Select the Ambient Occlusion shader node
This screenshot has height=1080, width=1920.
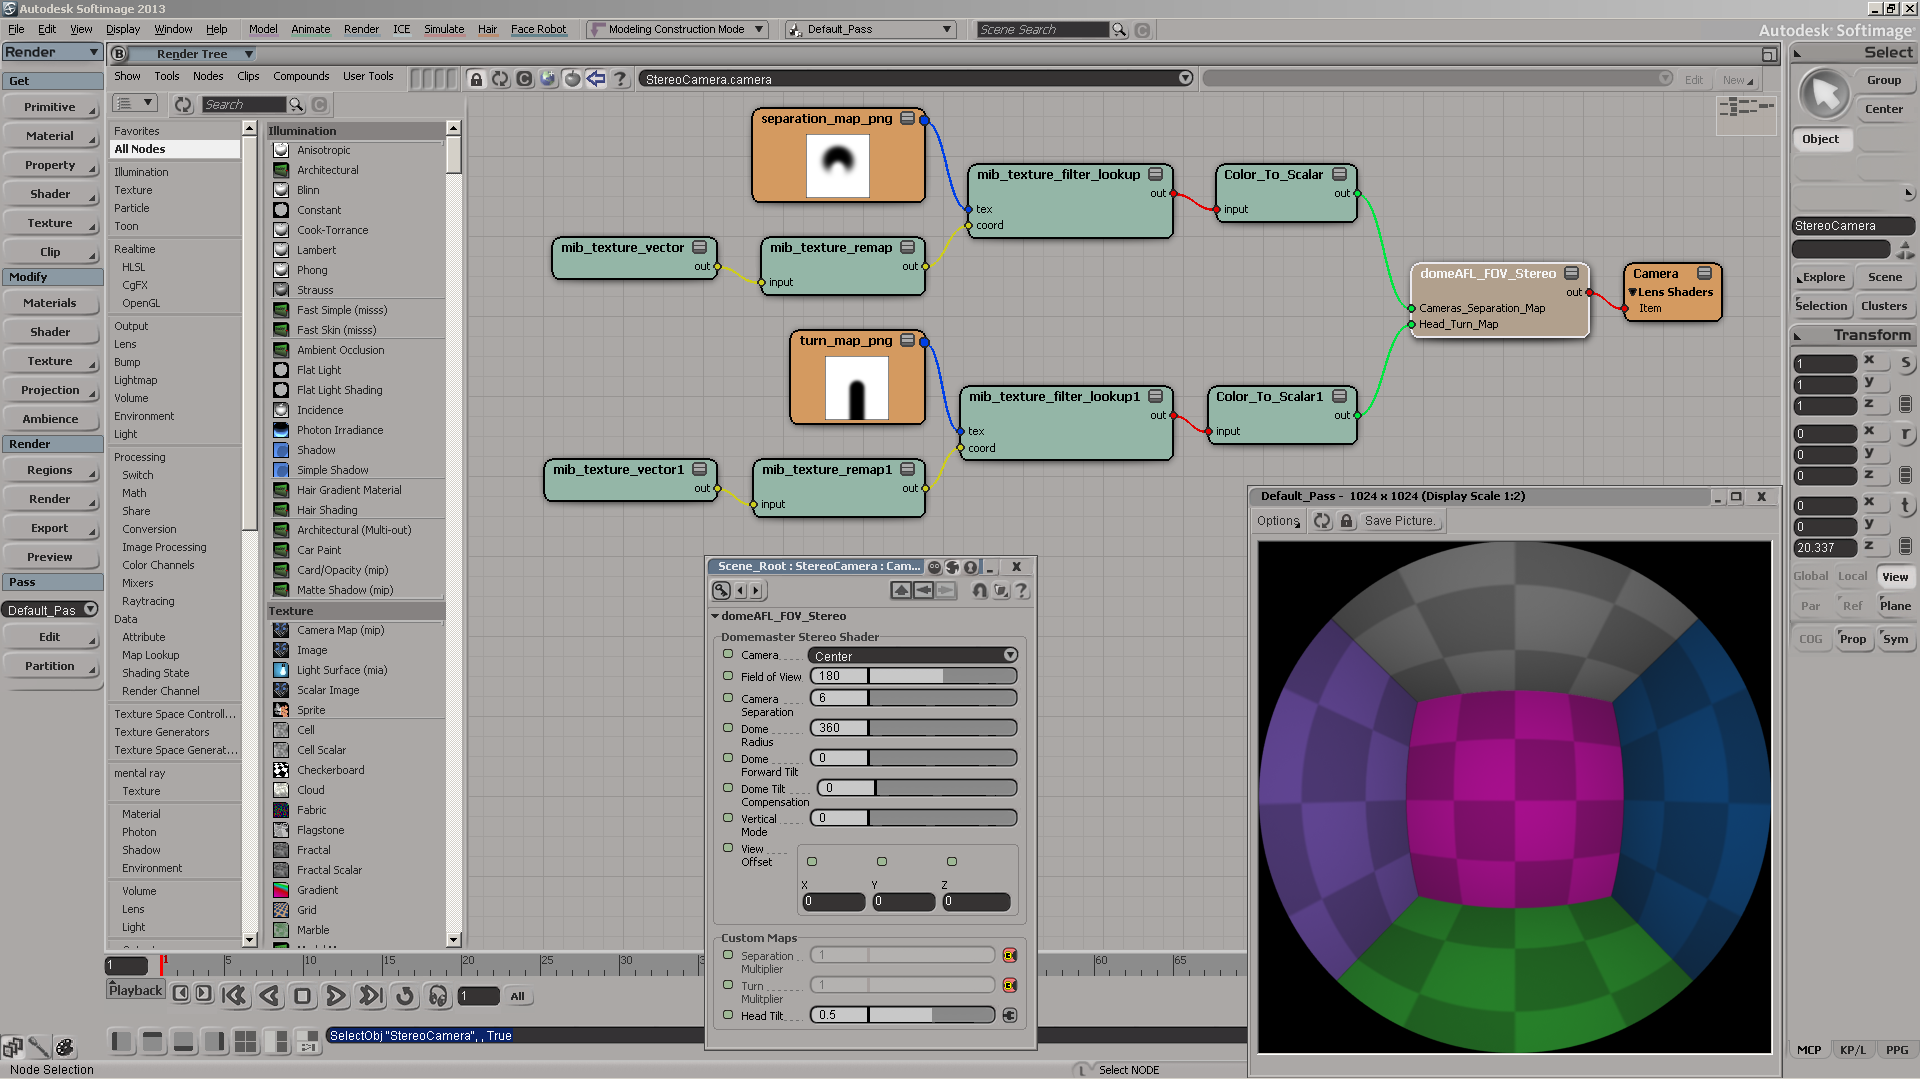tap(340, 350)
